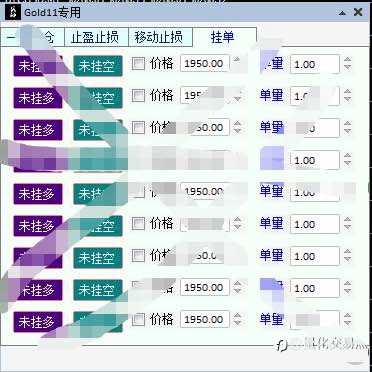
Task: Increase the ninth row's price with up arrow
Action: click(237, 316)
